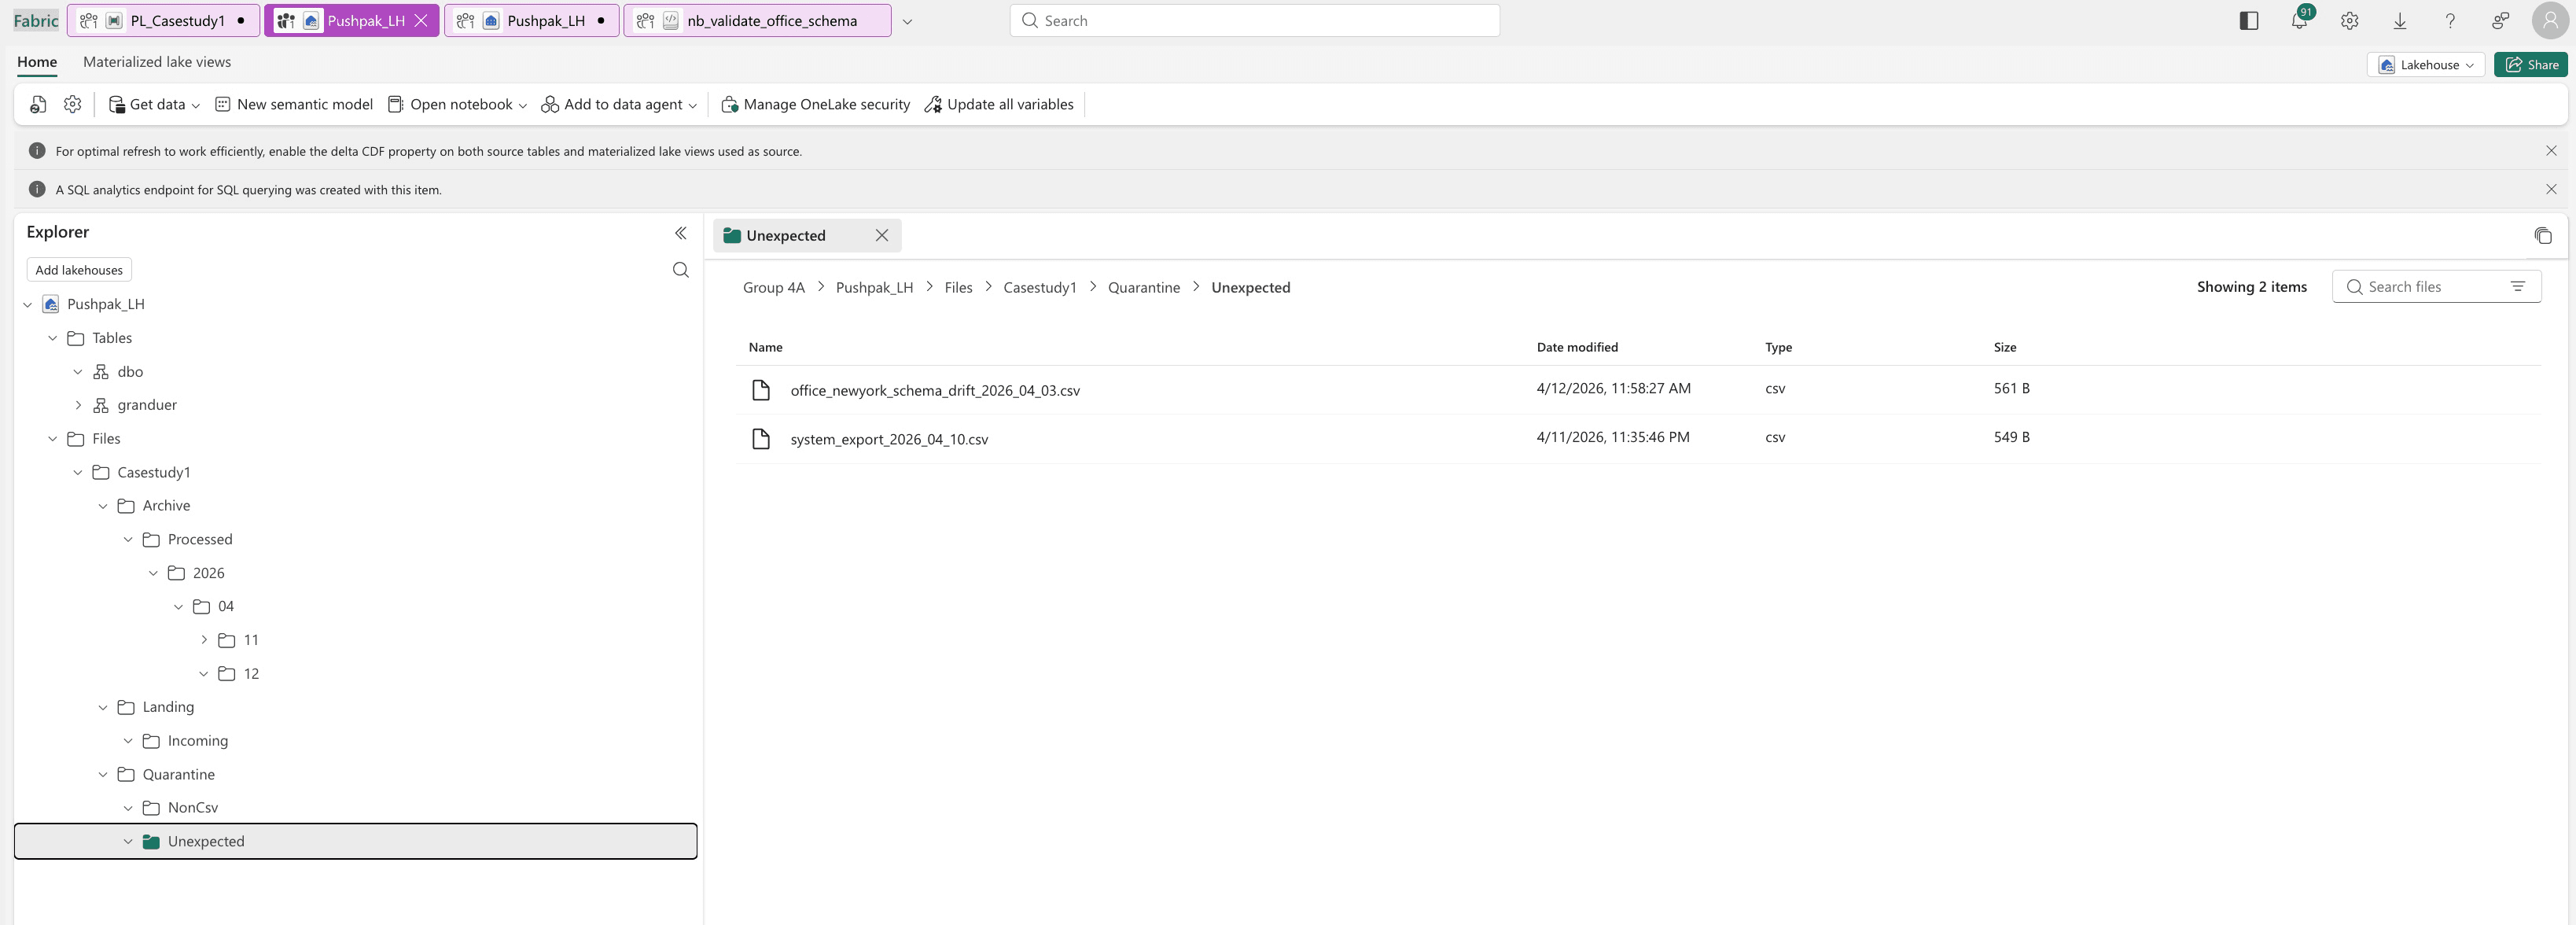This screenshot has height=925, width=2576.
Task: Select the 2026 folder in the tree
Action: click(x=208, y=573)
